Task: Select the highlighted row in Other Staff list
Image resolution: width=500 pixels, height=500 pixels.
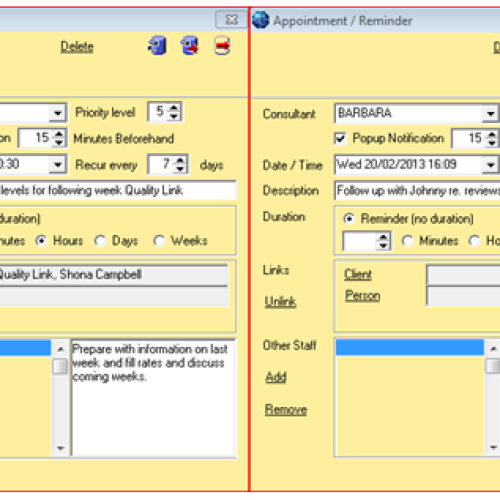Action: coord(410,347)
